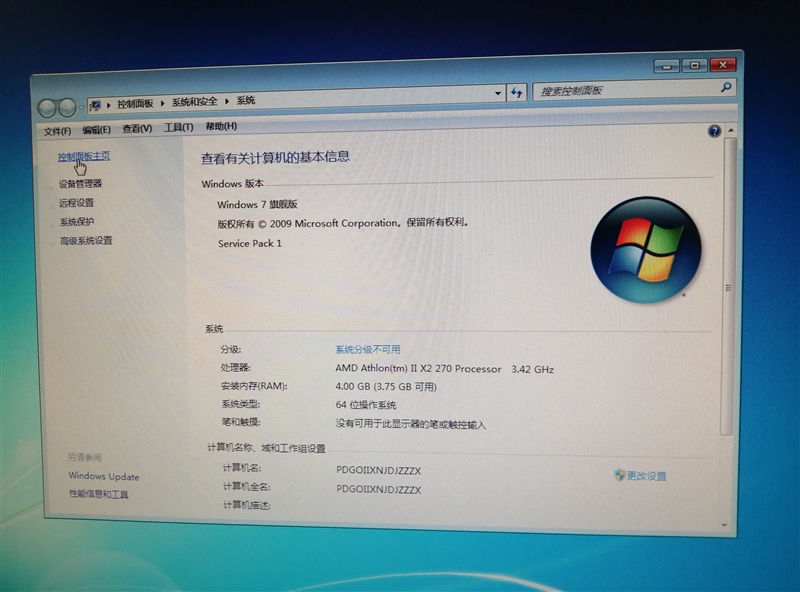Viewport: 800px width, 592px height.
Task: Open the 查看(V) menu
Action: point(137,129)
